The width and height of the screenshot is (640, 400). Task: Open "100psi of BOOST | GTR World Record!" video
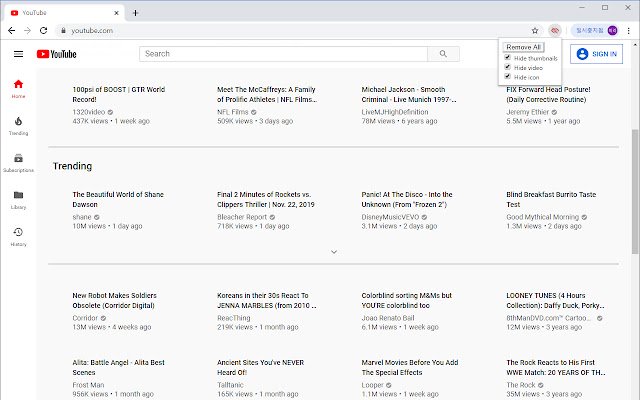(119, 94)
